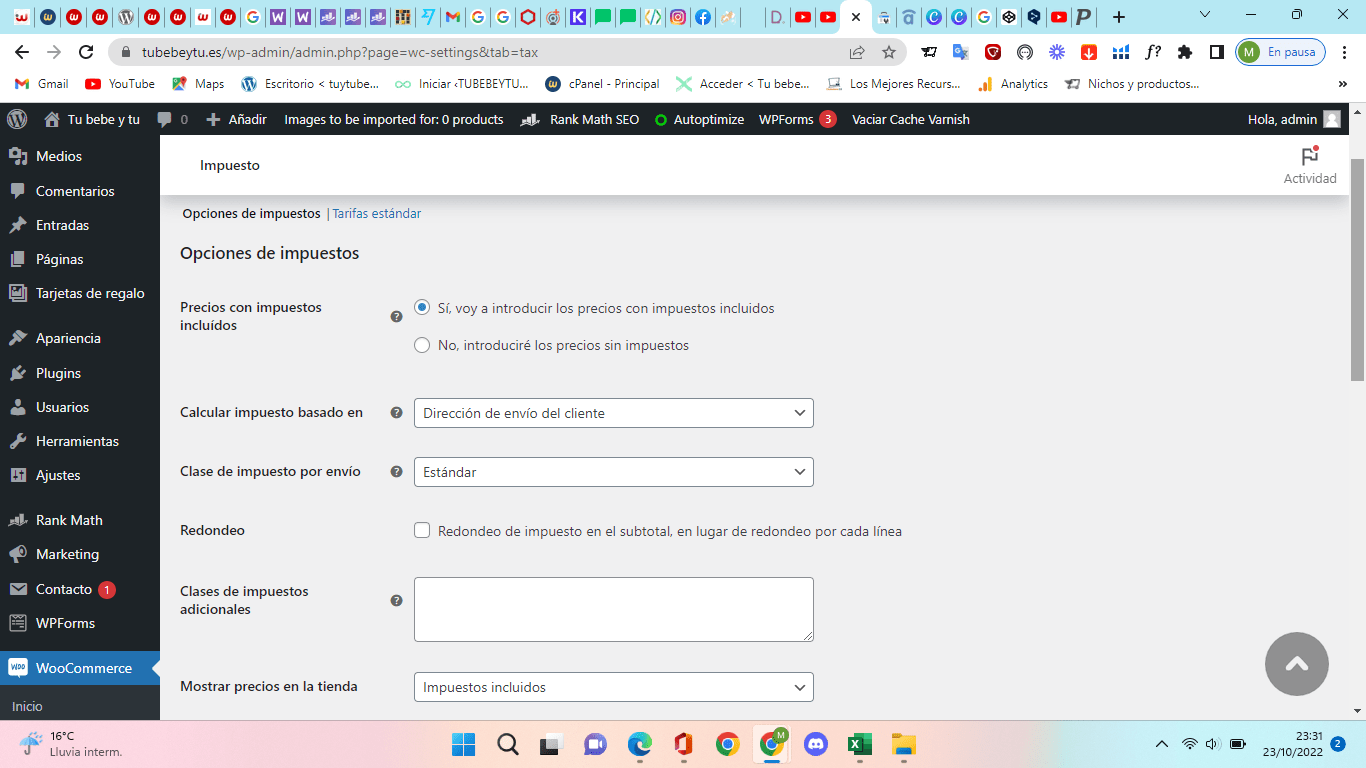The height and width of the screenshot is (768, 1366).
Task: Click help icon beside Clases de impuestos adicionales
Action: (x=396, y=600)
